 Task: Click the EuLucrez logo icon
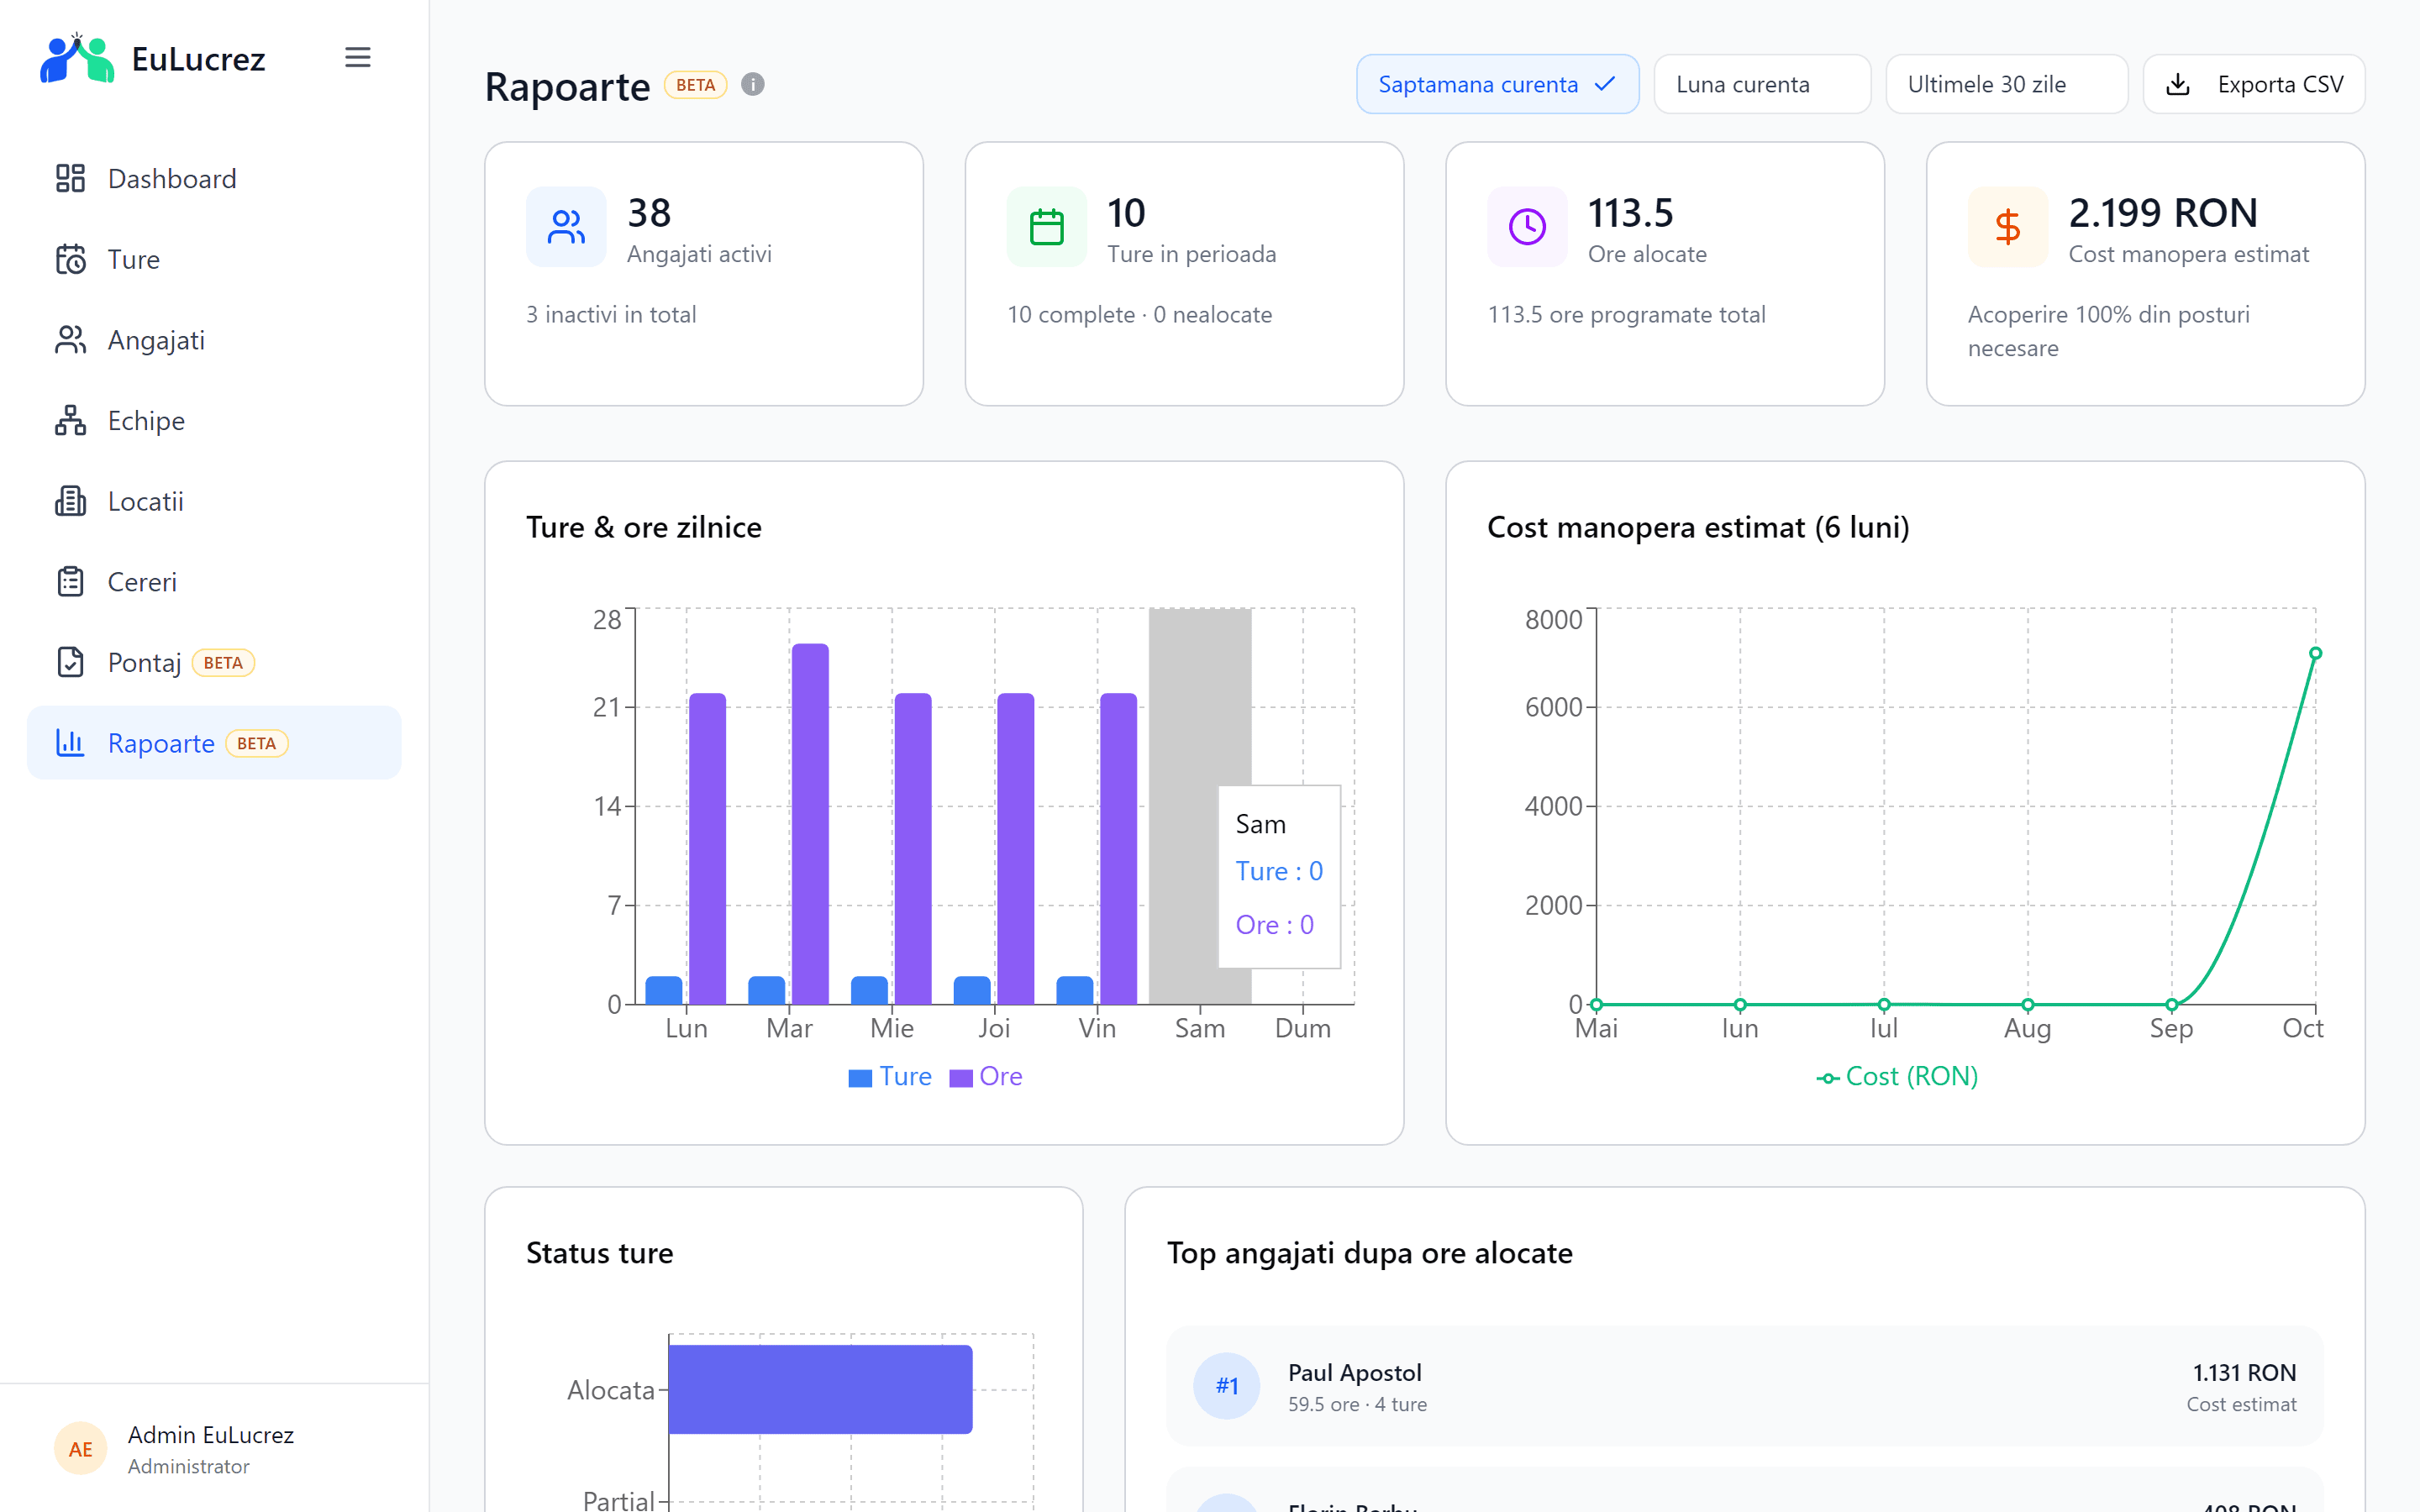77,58
